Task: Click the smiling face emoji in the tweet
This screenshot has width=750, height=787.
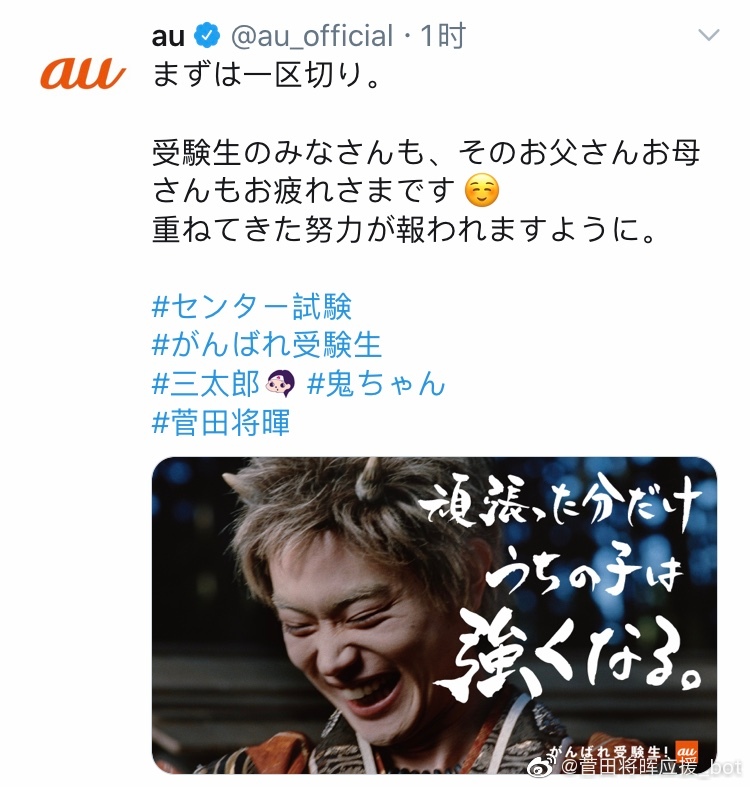Action: pos(482,191)
